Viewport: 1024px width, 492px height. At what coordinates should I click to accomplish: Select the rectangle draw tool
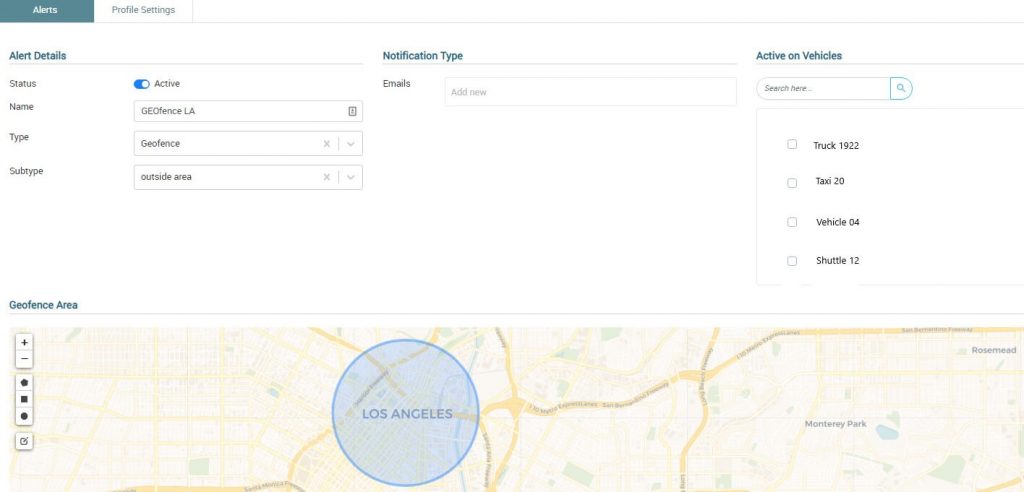(25, 399)
